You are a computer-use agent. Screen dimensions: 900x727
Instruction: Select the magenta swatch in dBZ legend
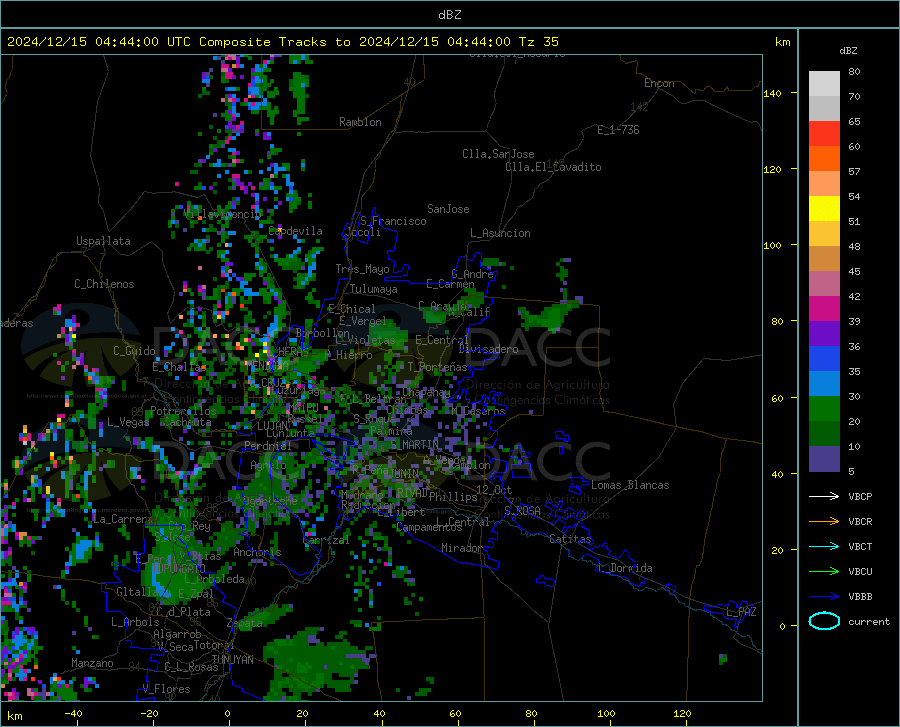[824, 309]
